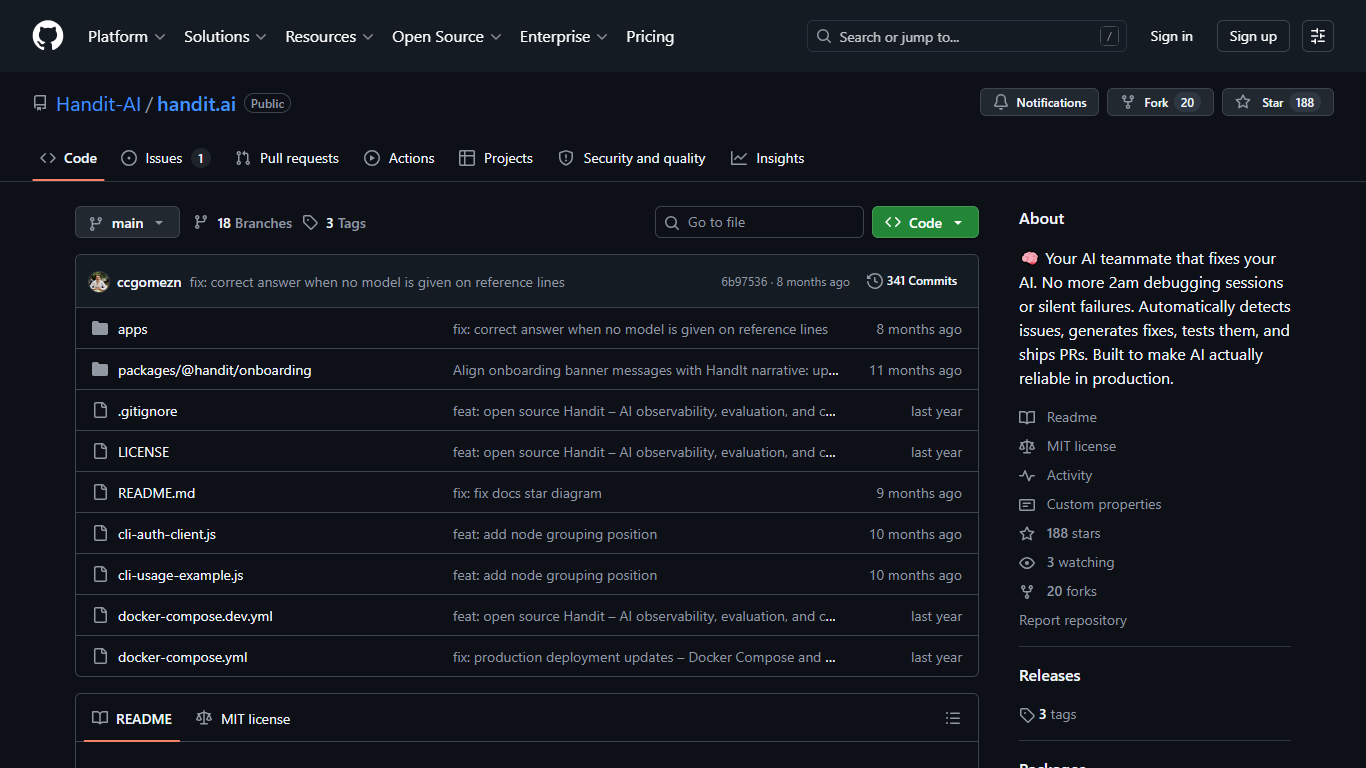
Task: Open the README outline list icon
Action: point(953,718)
